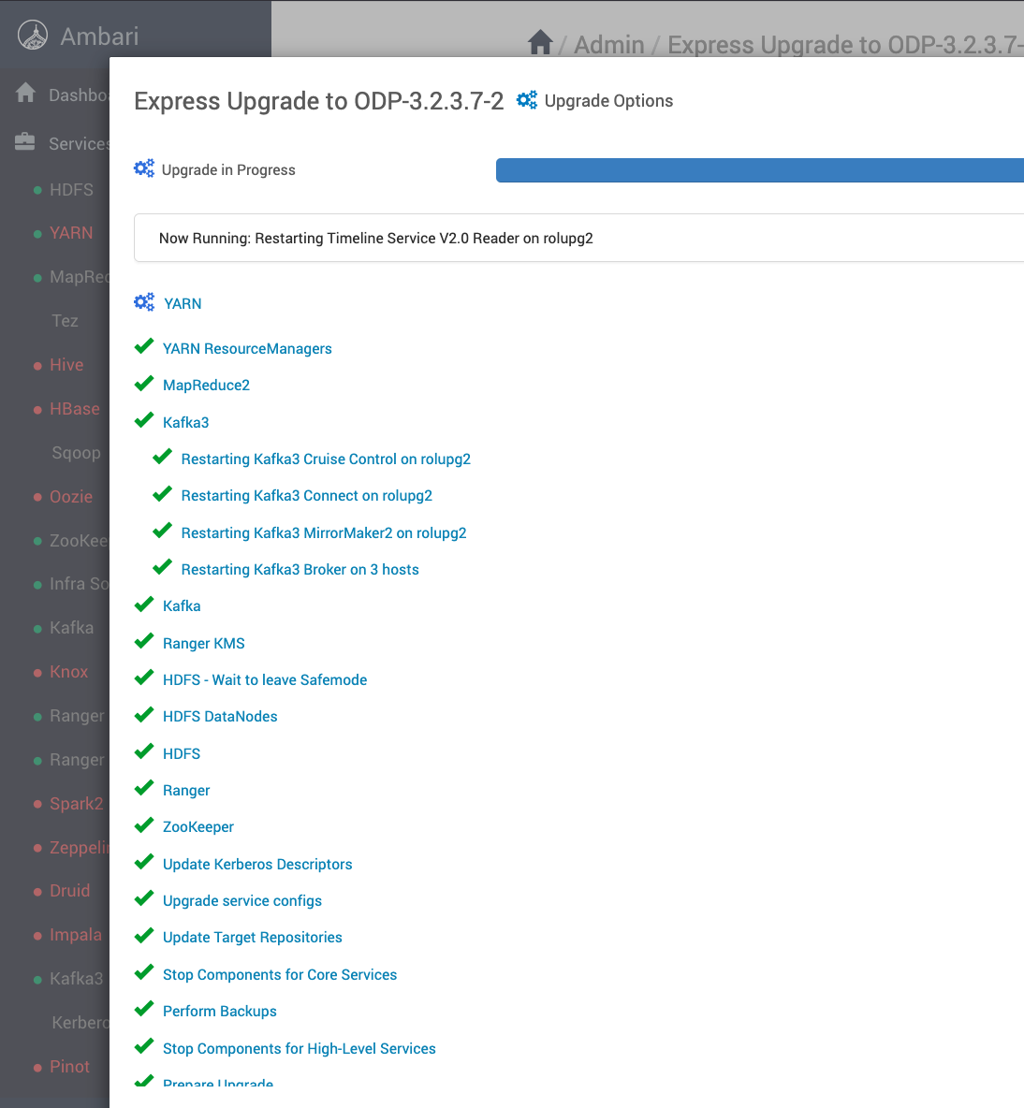Select HBase in sidebar services
The width and height of the screenshot is (1024, 1108).
pos(74,409)
